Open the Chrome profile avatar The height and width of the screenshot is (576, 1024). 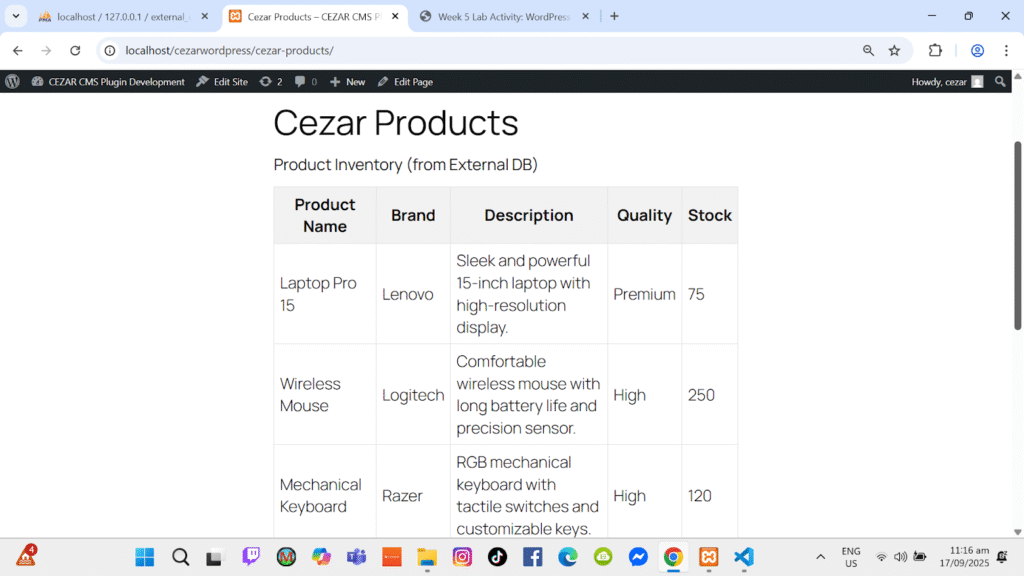coord(977,50)
